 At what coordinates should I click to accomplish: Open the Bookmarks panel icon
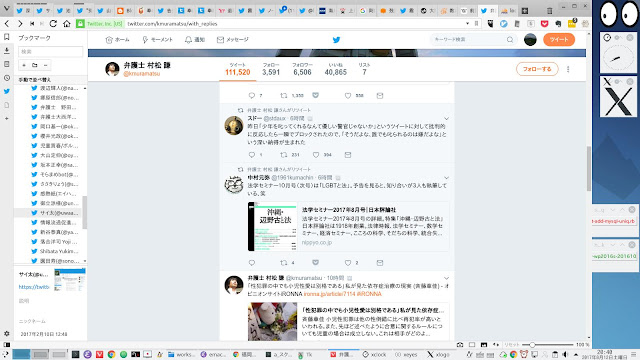click(7, 37)
